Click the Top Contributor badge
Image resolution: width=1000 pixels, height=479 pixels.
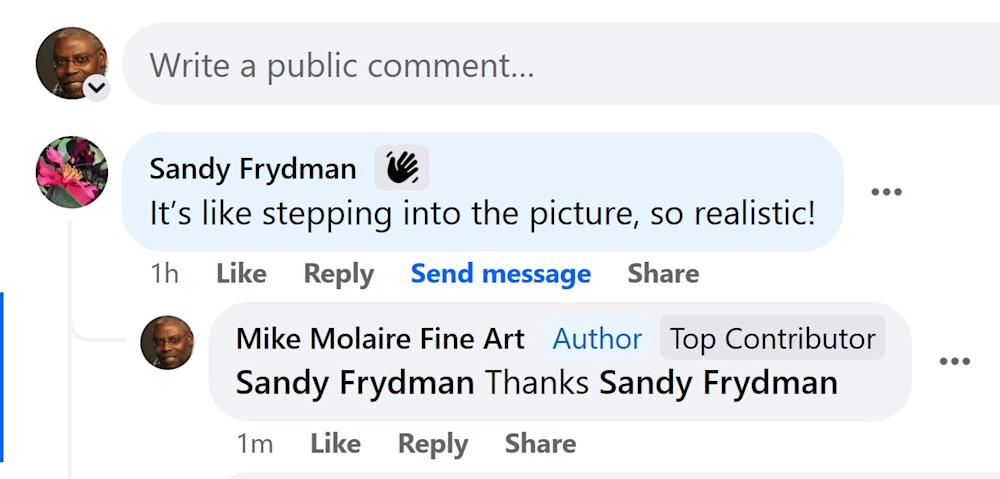(x=772, y=339)
